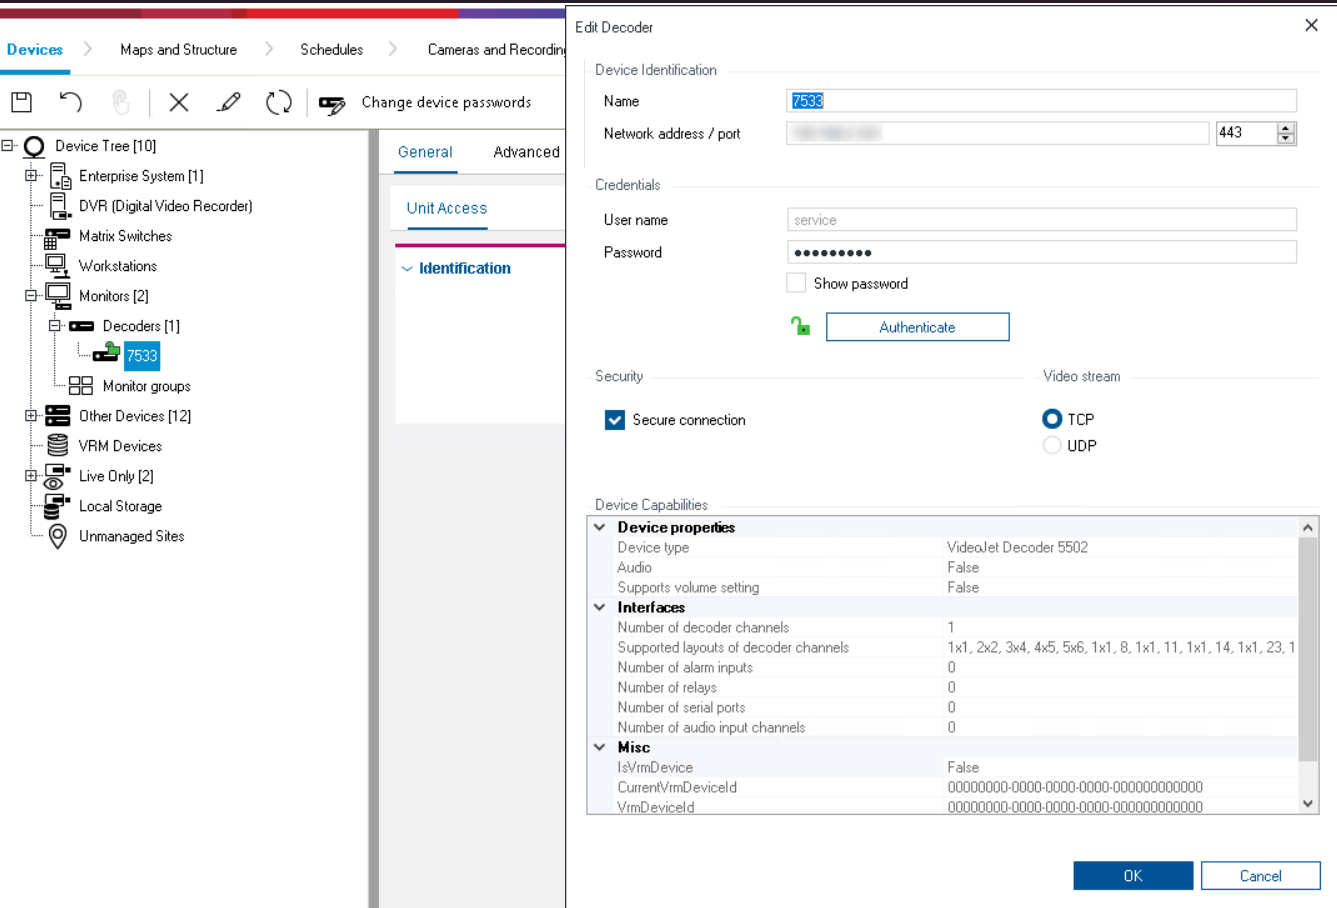The width and height of the screenshot is (1337, 908).
Task: Click OK to confirm decoder settings
Action: pyautogui.click(x=1132, y=875)
